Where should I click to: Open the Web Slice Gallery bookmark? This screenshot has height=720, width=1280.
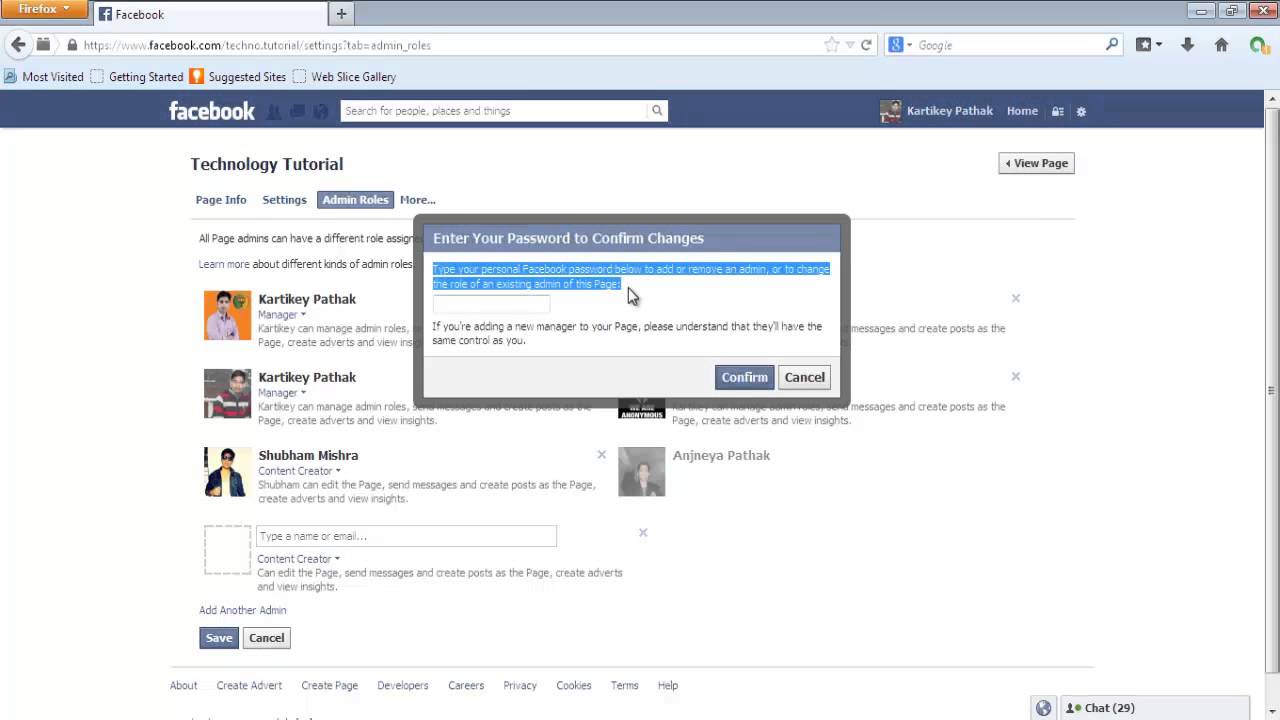pyautogui.click(x=344, y=77)
